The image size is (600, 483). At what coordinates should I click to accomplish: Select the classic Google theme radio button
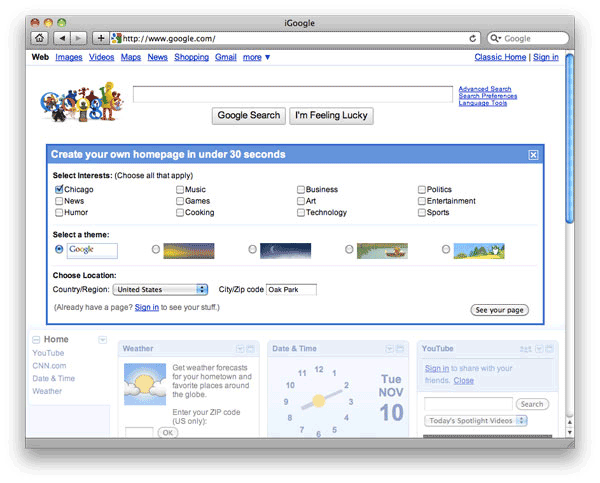pyautogui.click(x=59, y=249)
